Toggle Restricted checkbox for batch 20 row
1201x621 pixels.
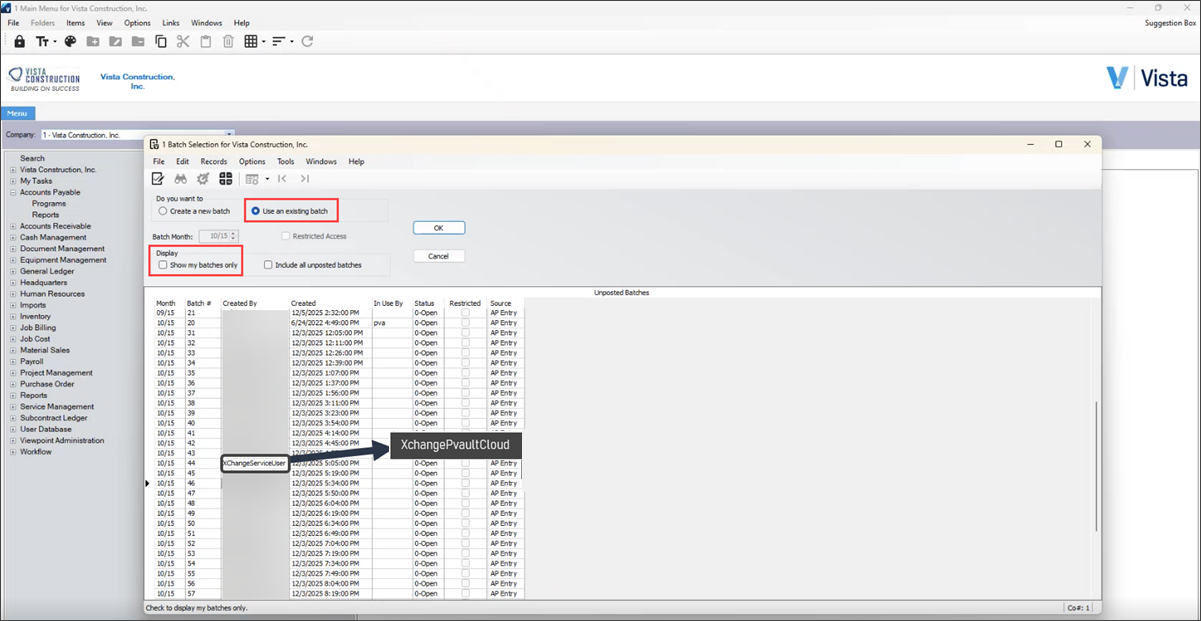coord(465,323)
